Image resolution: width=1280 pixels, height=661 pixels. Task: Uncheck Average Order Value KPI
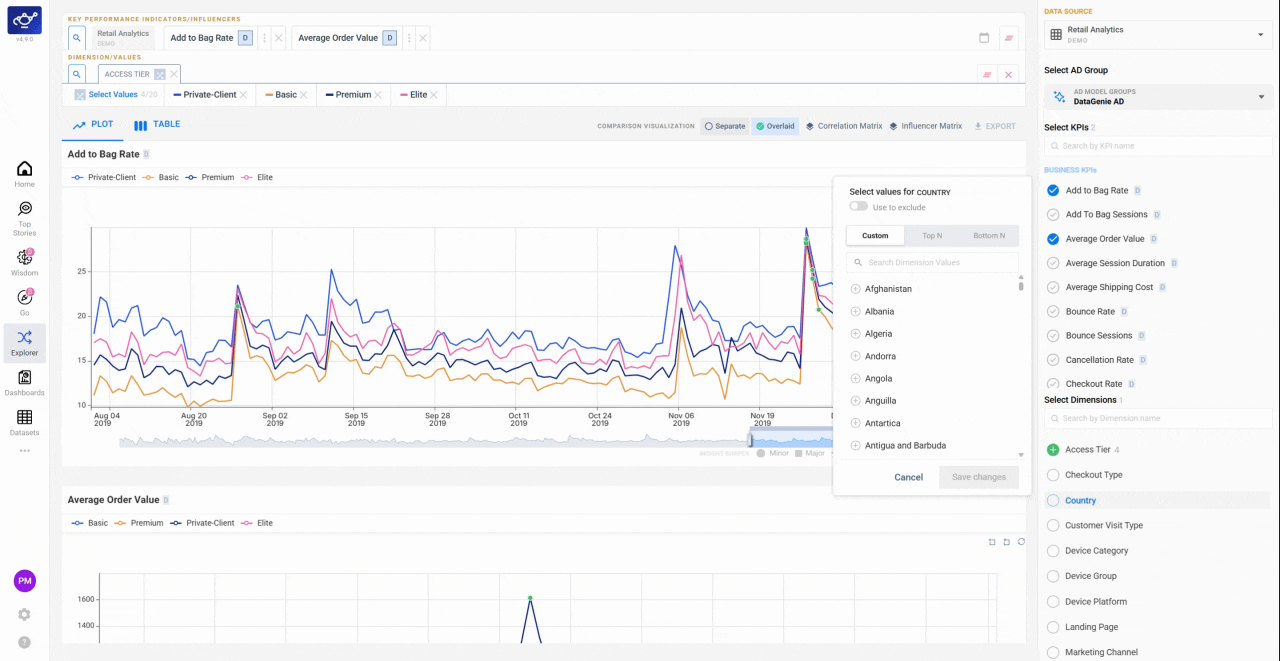(x=1053, y=239)
